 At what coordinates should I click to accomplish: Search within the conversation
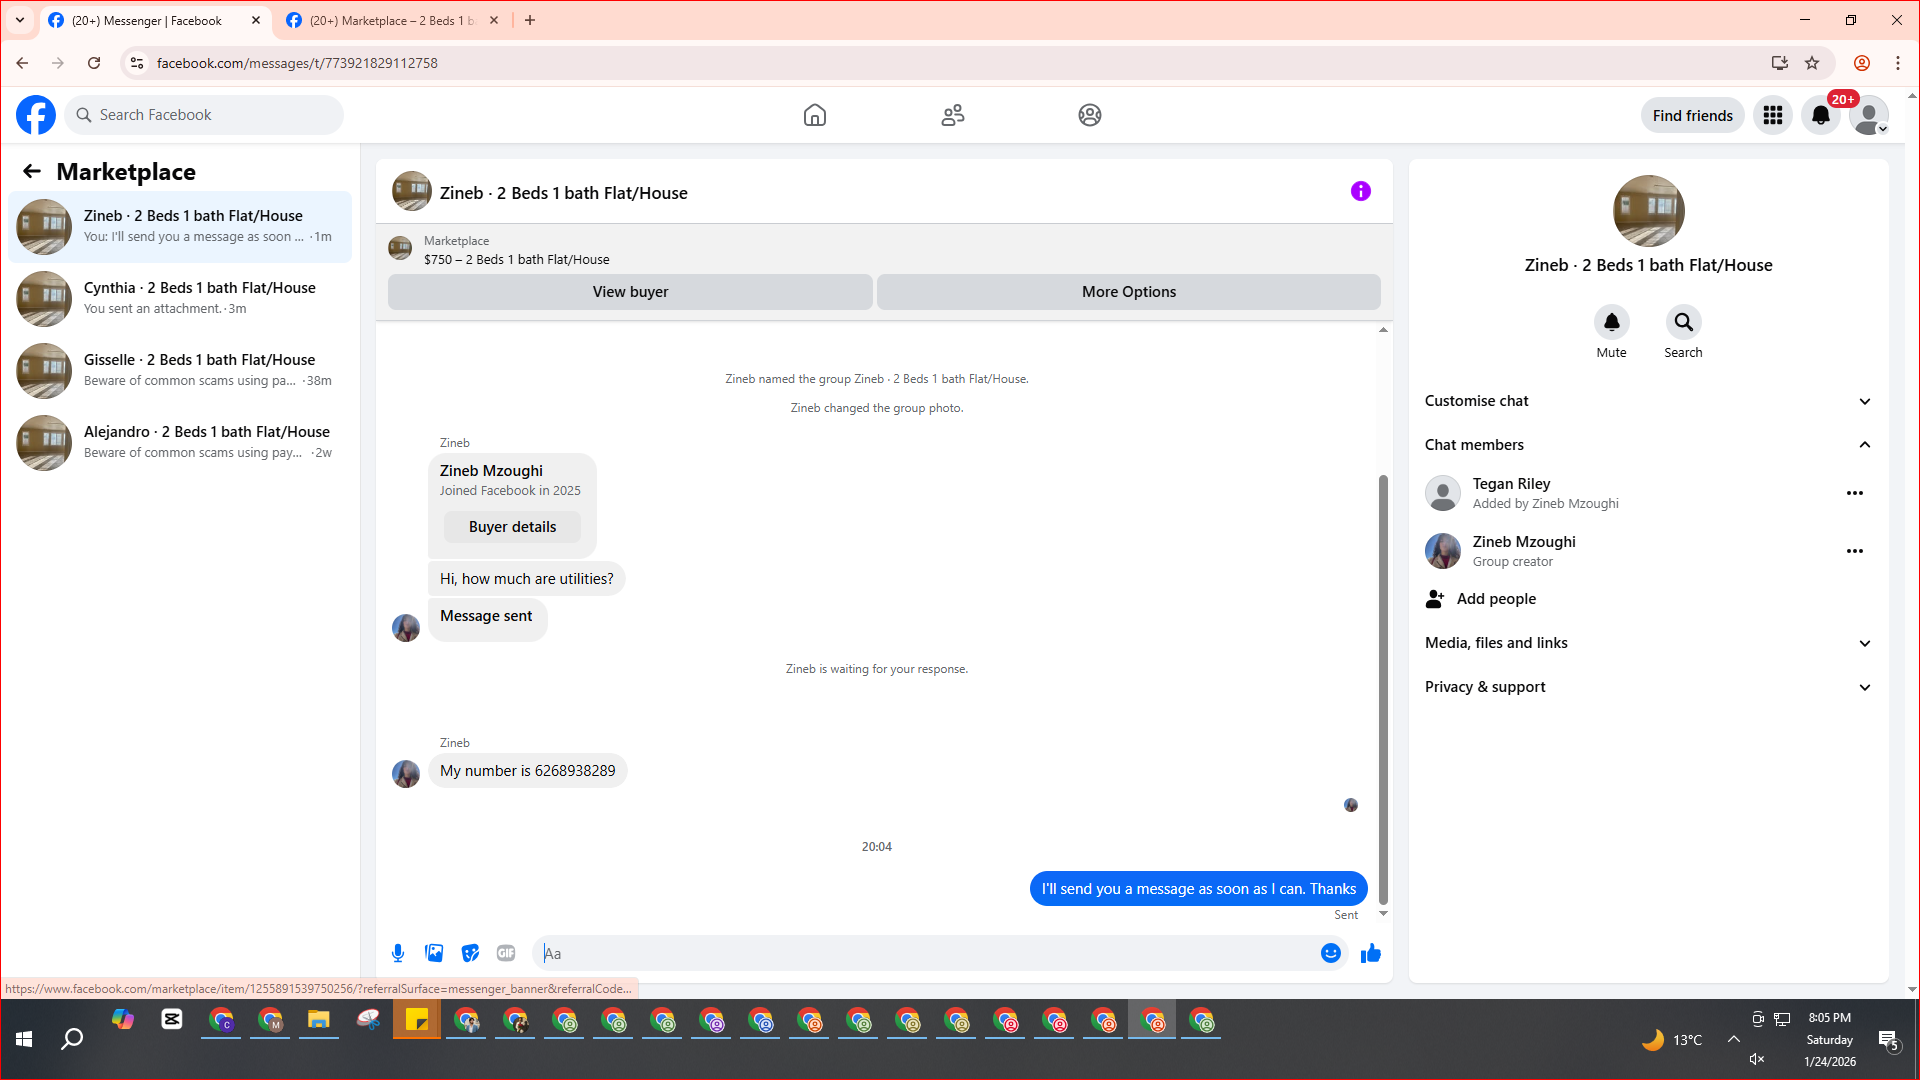(1683, 323)
